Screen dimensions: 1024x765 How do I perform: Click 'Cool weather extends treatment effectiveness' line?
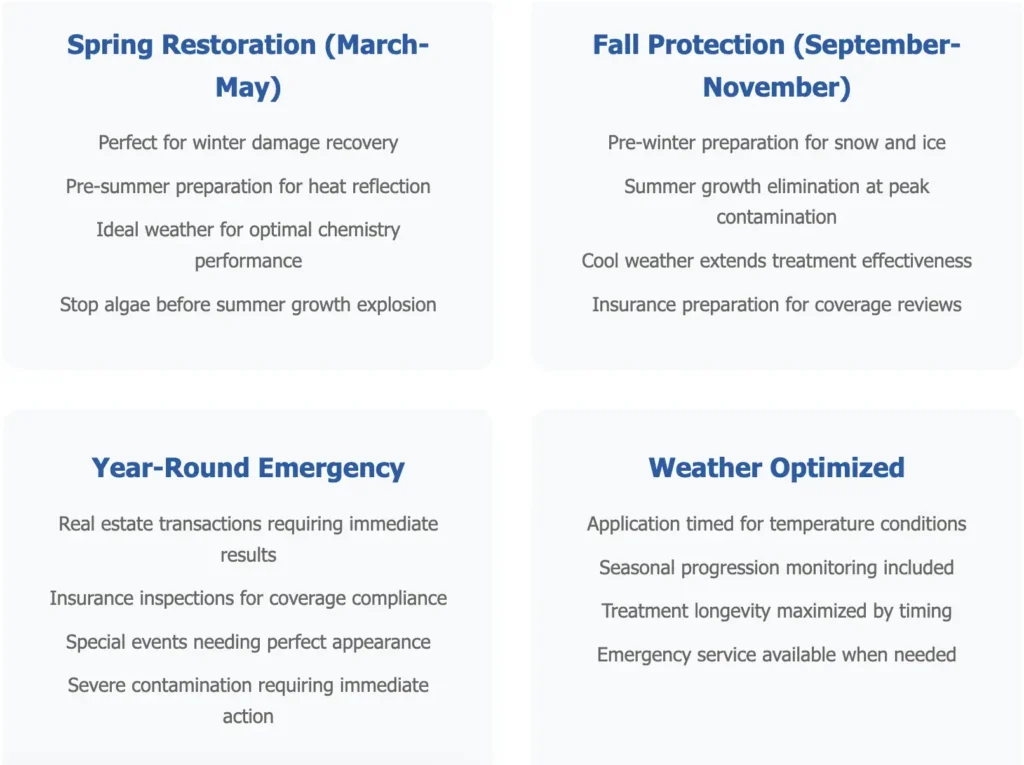(776, 261)
